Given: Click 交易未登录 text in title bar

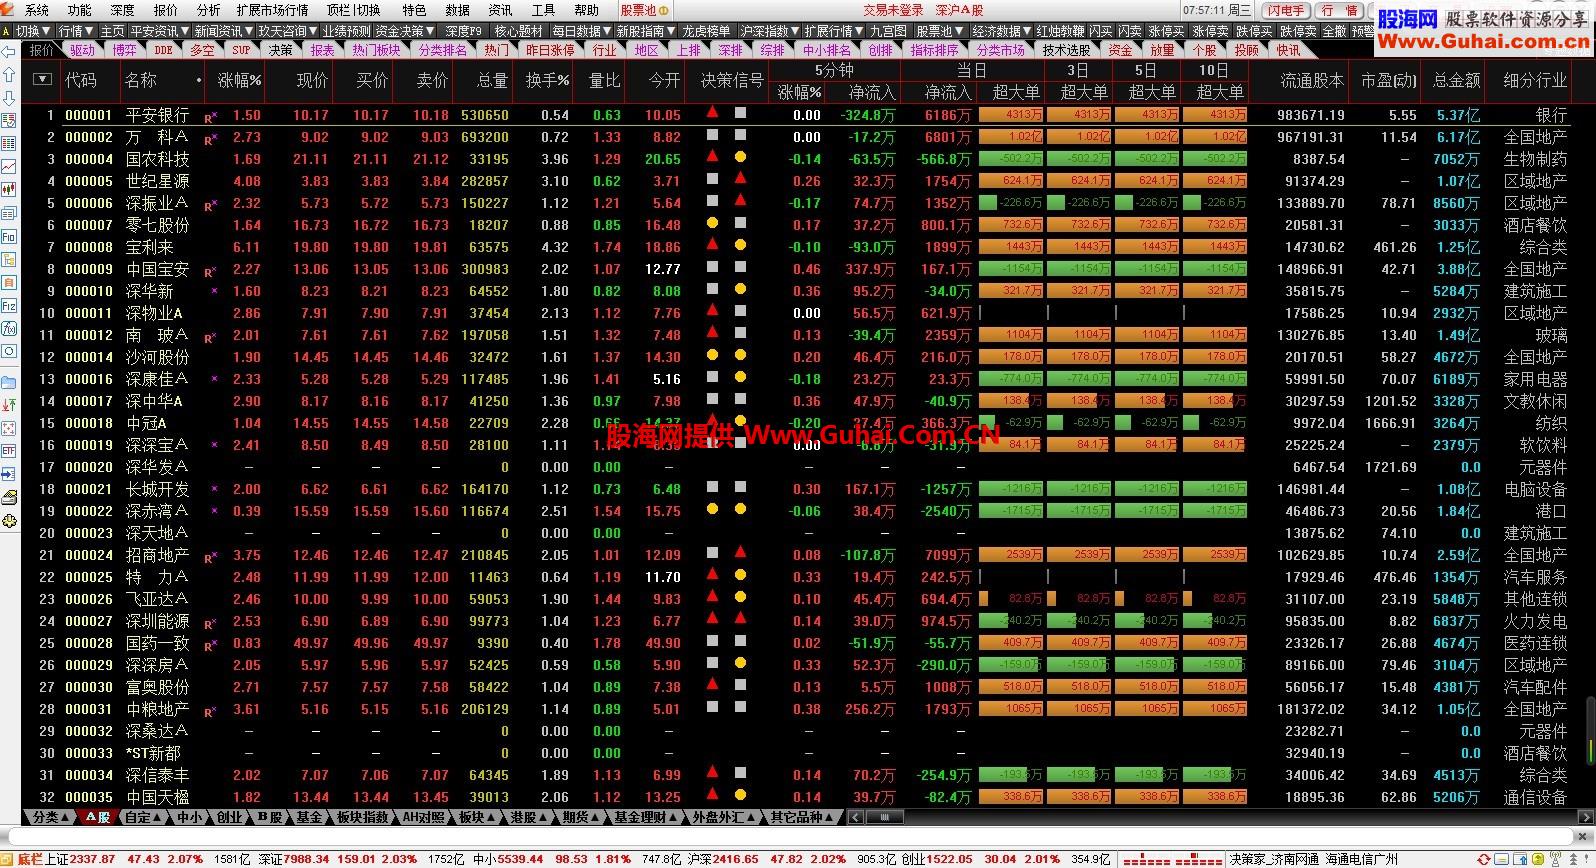Looking at the screenshot, I should point(893,10).
